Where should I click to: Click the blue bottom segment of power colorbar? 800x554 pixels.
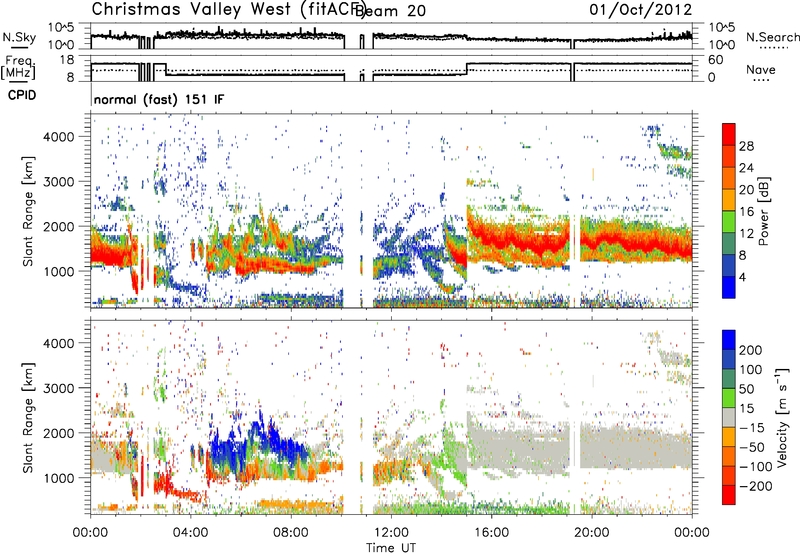tap(729, 288)
